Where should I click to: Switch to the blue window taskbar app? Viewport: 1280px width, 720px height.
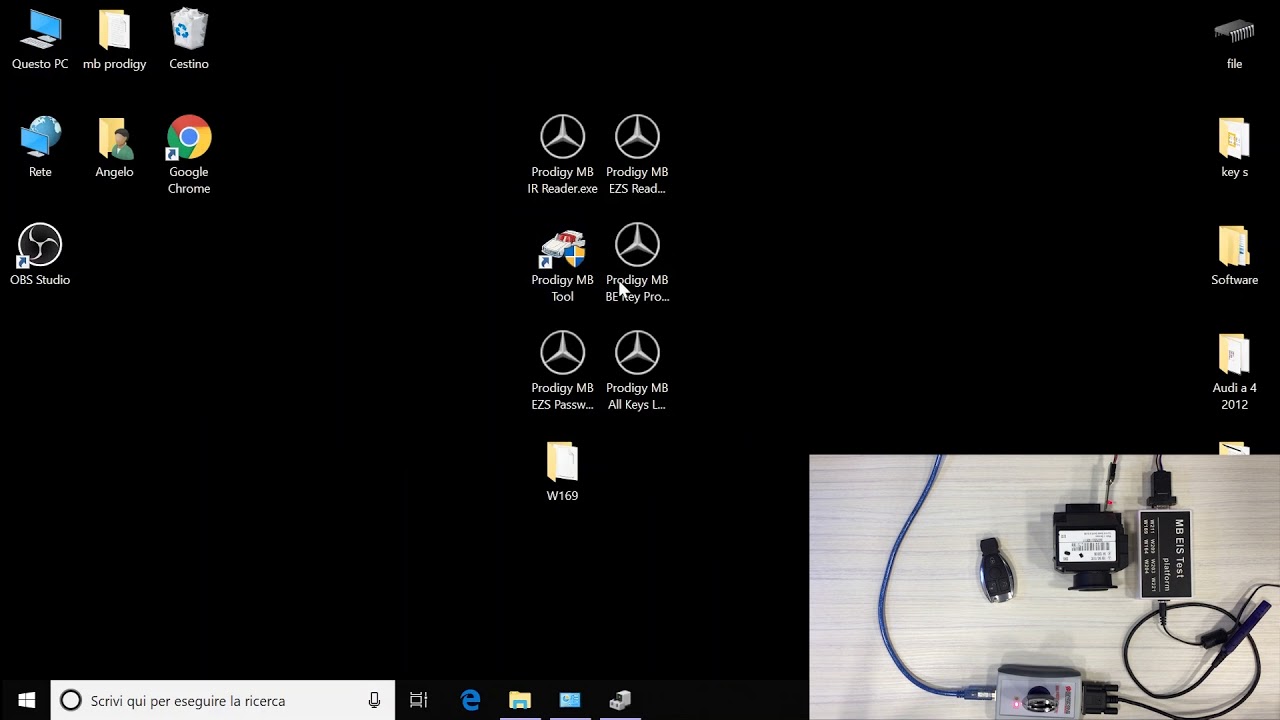(x=570, y=700)
